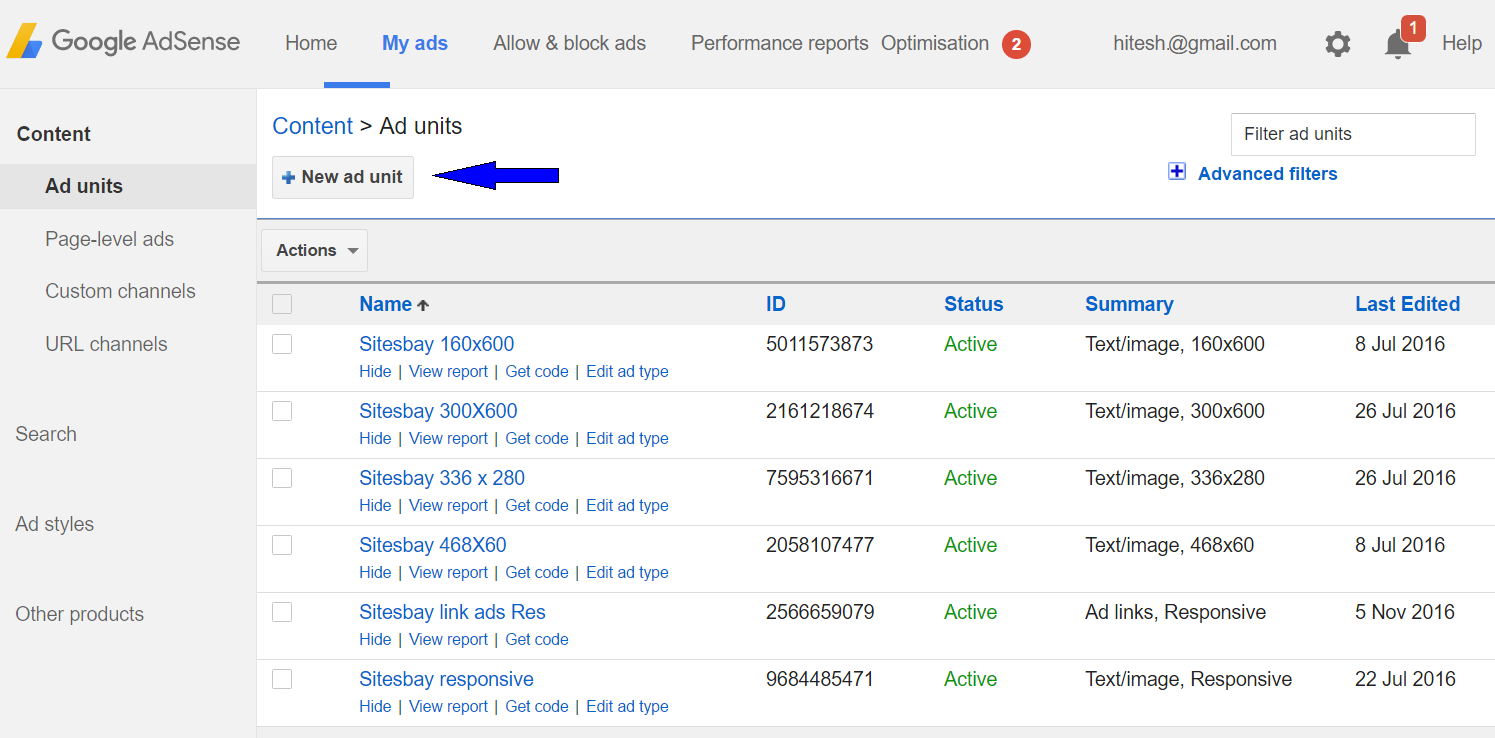Open Performance reports tab
Screen dimensions: 1495x738
coord(779,43)
